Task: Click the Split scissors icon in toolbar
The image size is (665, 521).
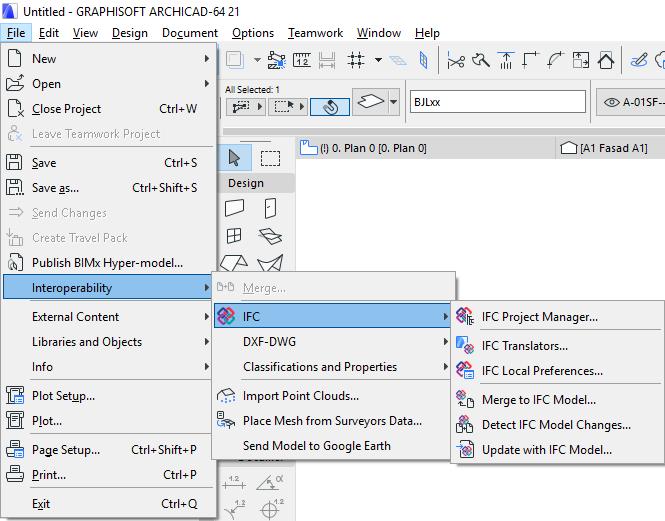Action: point(456,61)
